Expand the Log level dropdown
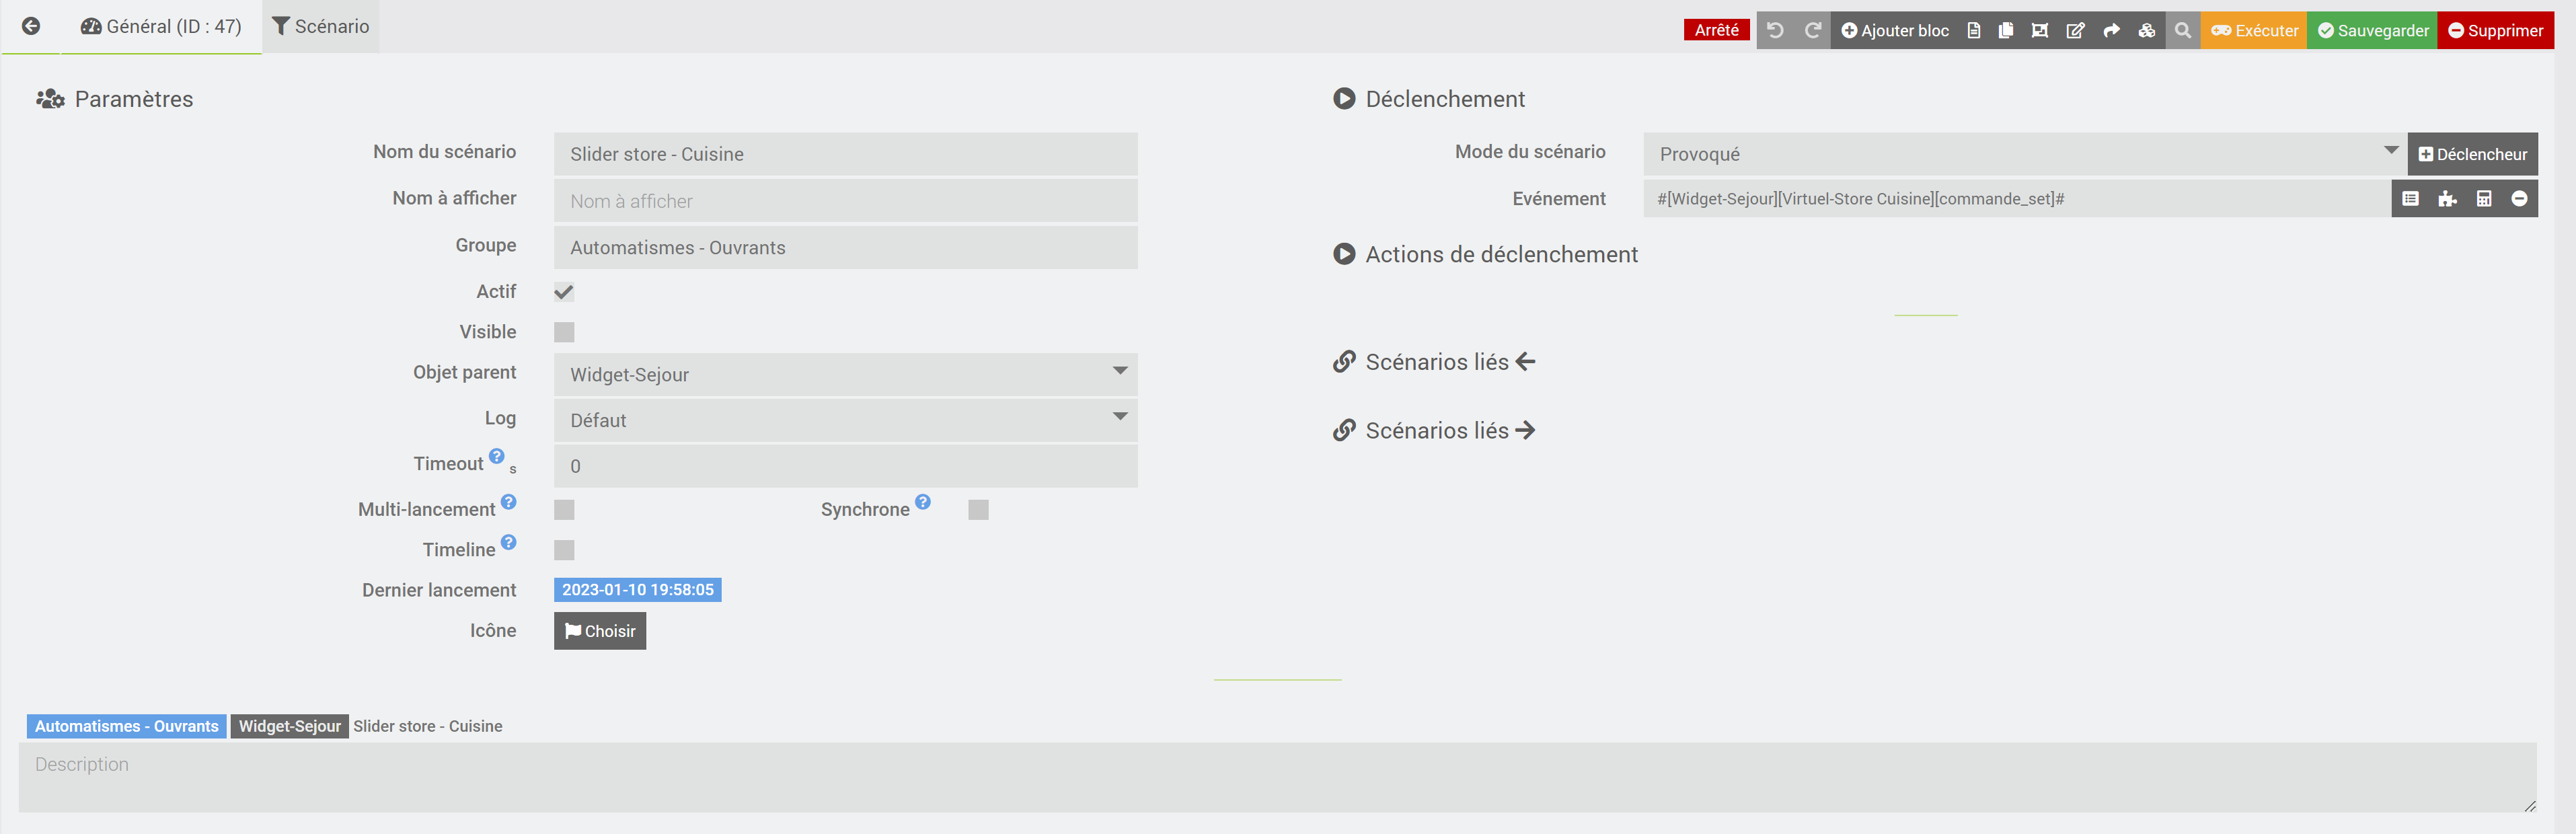The height and width of the screenshot is (834, 2576). click(x=845, y=420)
